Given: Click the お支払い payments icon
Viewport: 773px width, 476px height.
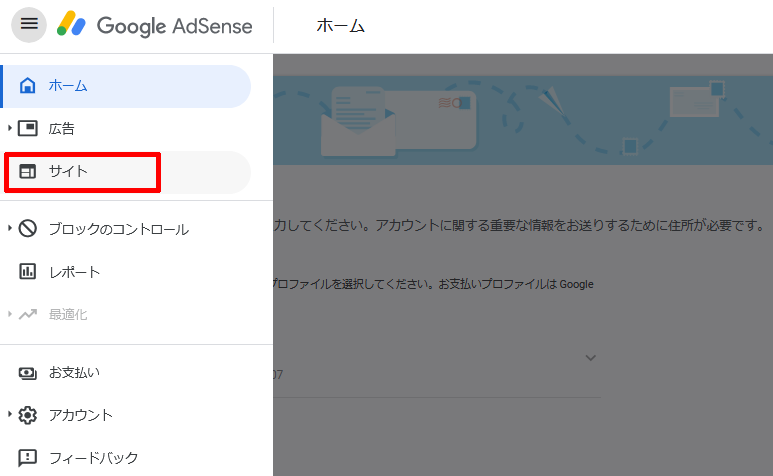Looking at the screenshot, I should pos(28,373).
